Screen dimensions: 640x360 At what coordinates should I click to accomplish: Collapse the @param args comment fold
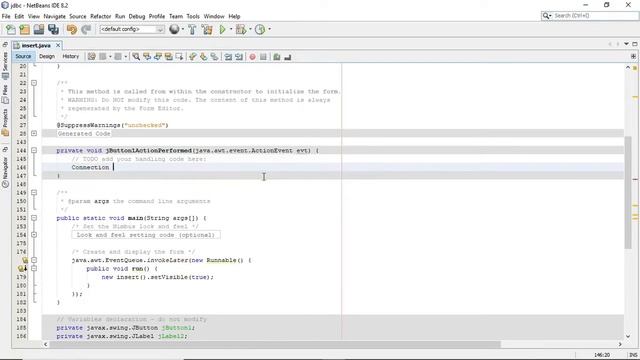pyautogui.click(x=34, y=193)
